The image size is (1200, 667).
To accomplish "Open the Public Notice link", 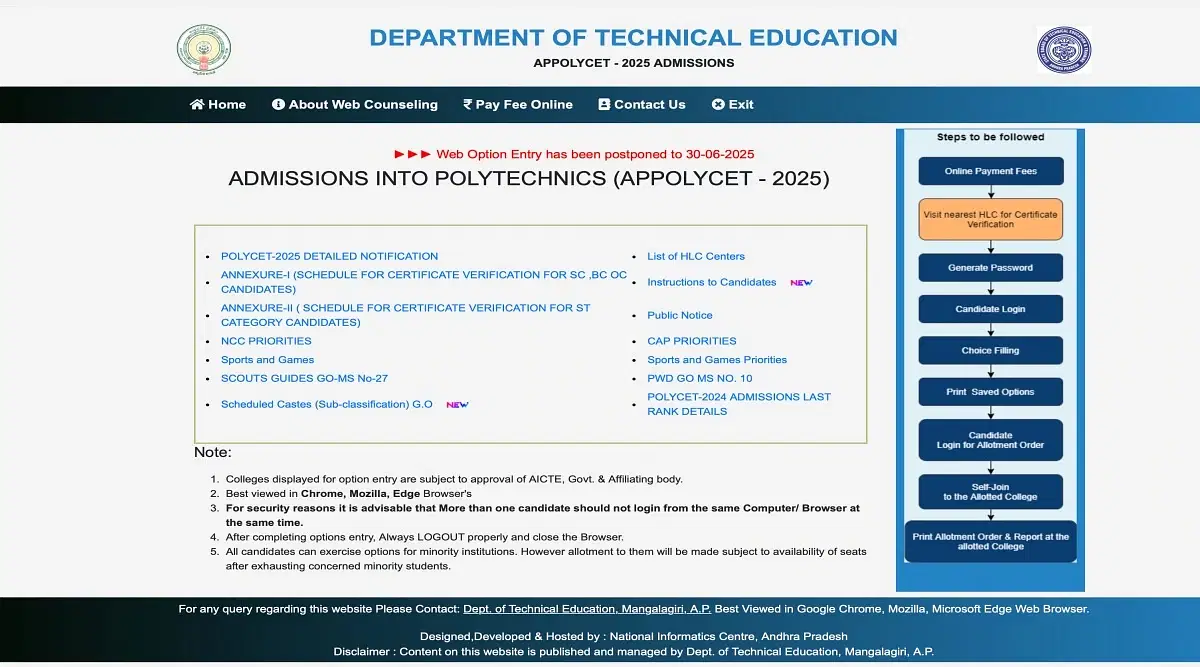I will [x=680, y=315].
